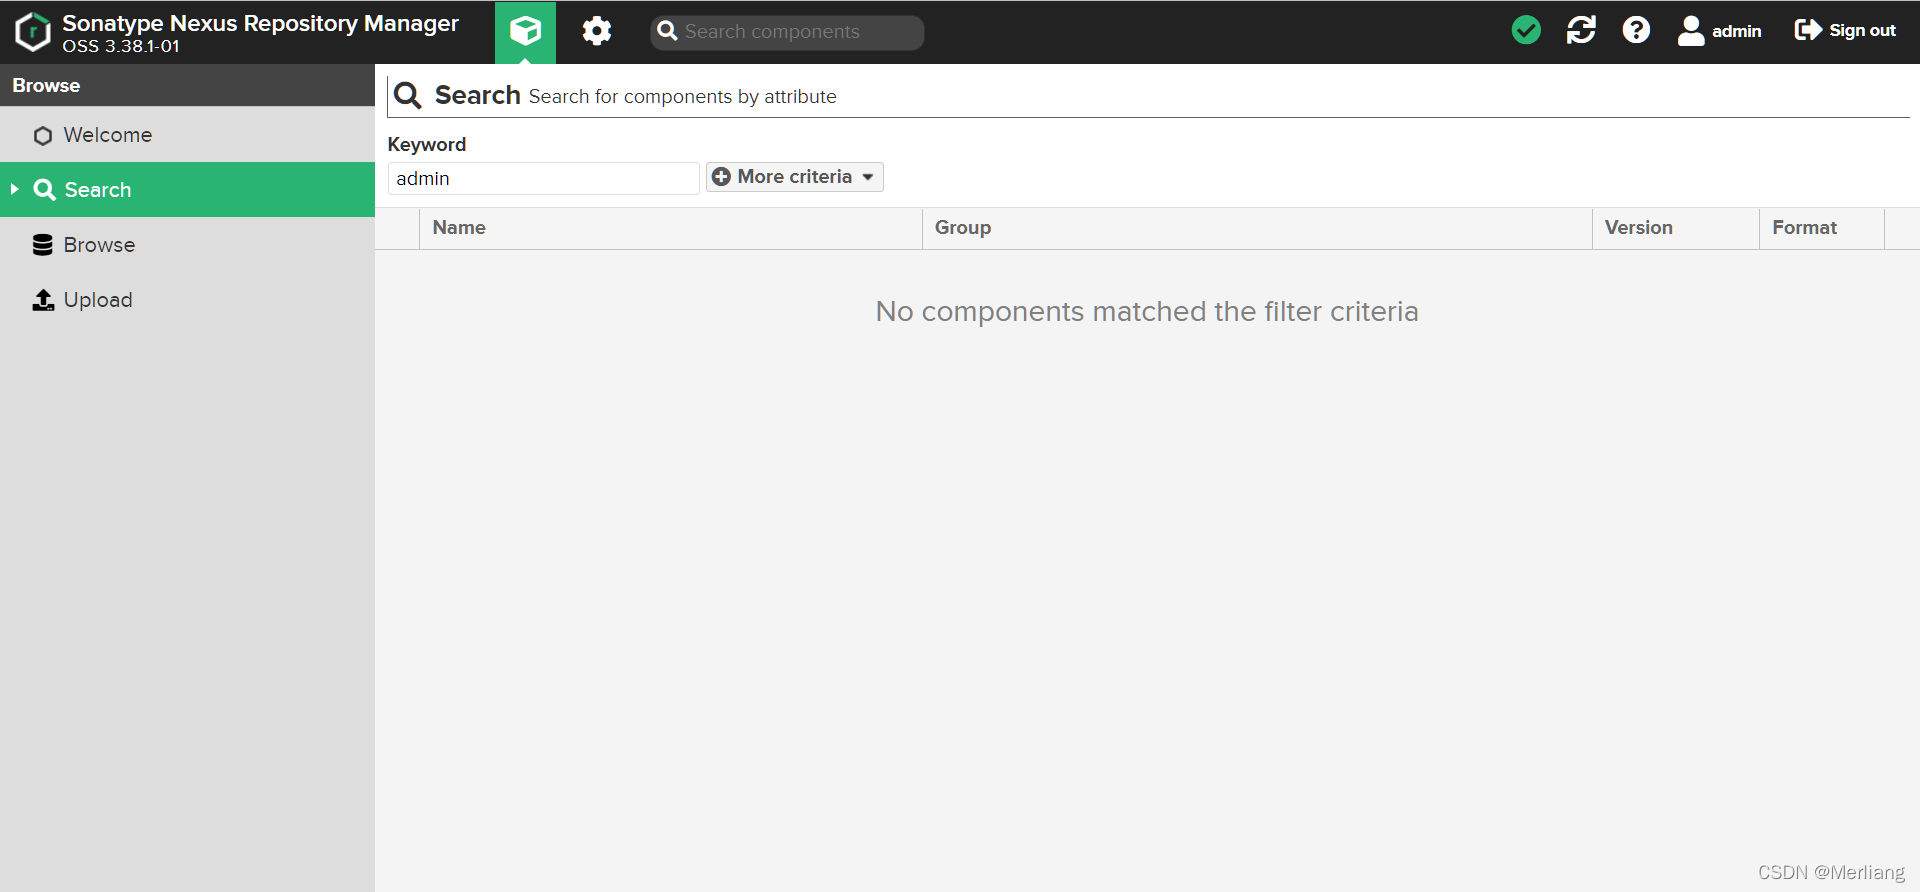Viewport: 1920px width, 892px height.
Task: Click the Browse panel header
Action: pyautogui.click(x=188, y=86)
